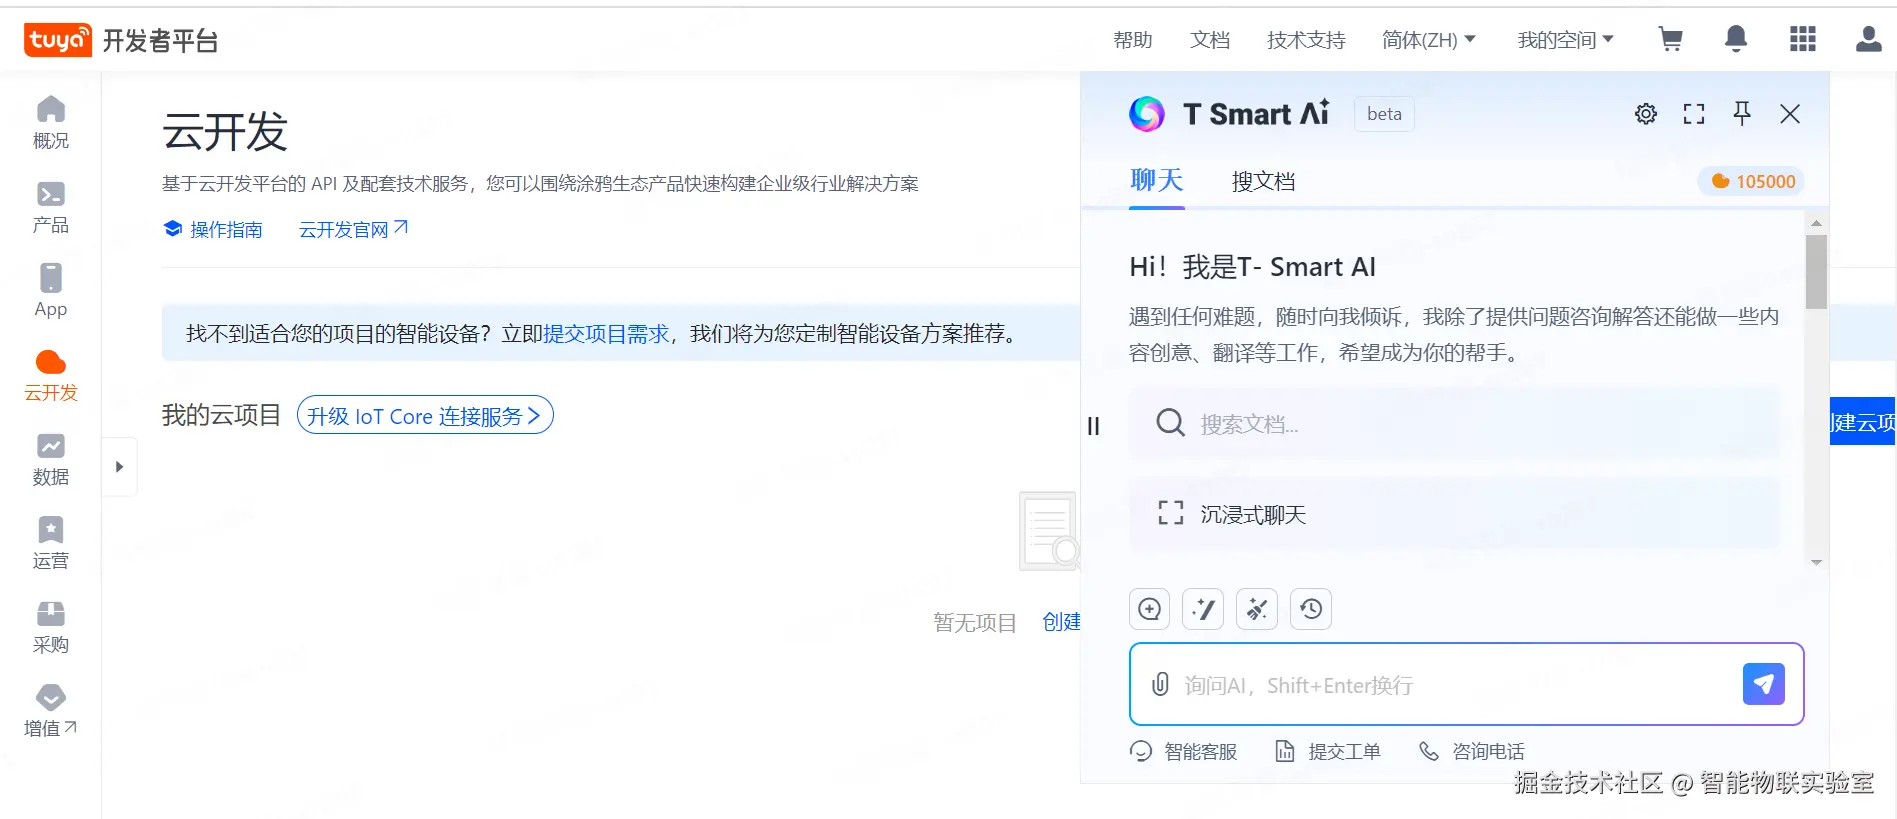The image size is (1897, 819).
Task: Open the 数据 sidebar section
Action: click(50, 459)
